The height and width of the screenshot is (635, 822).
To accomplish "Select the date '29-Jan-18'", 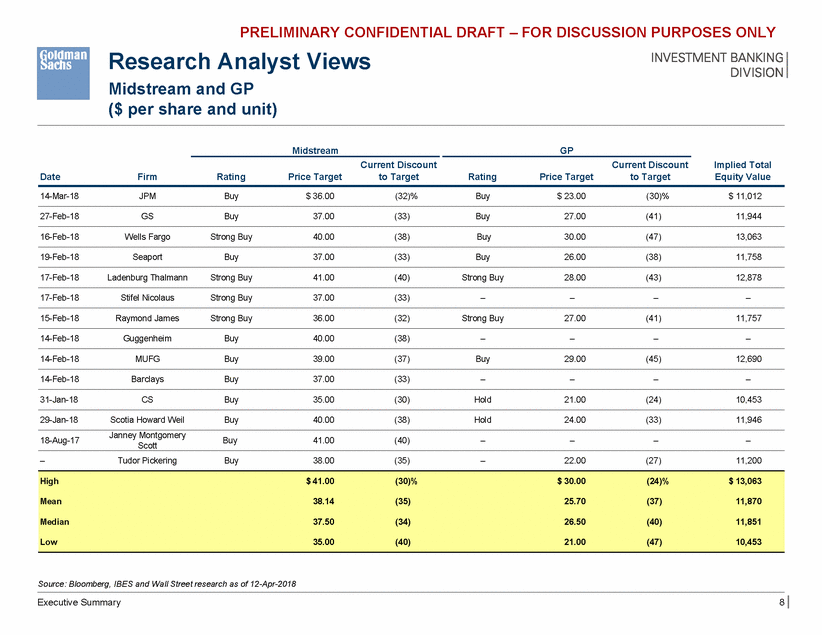I will coord(59,420).
